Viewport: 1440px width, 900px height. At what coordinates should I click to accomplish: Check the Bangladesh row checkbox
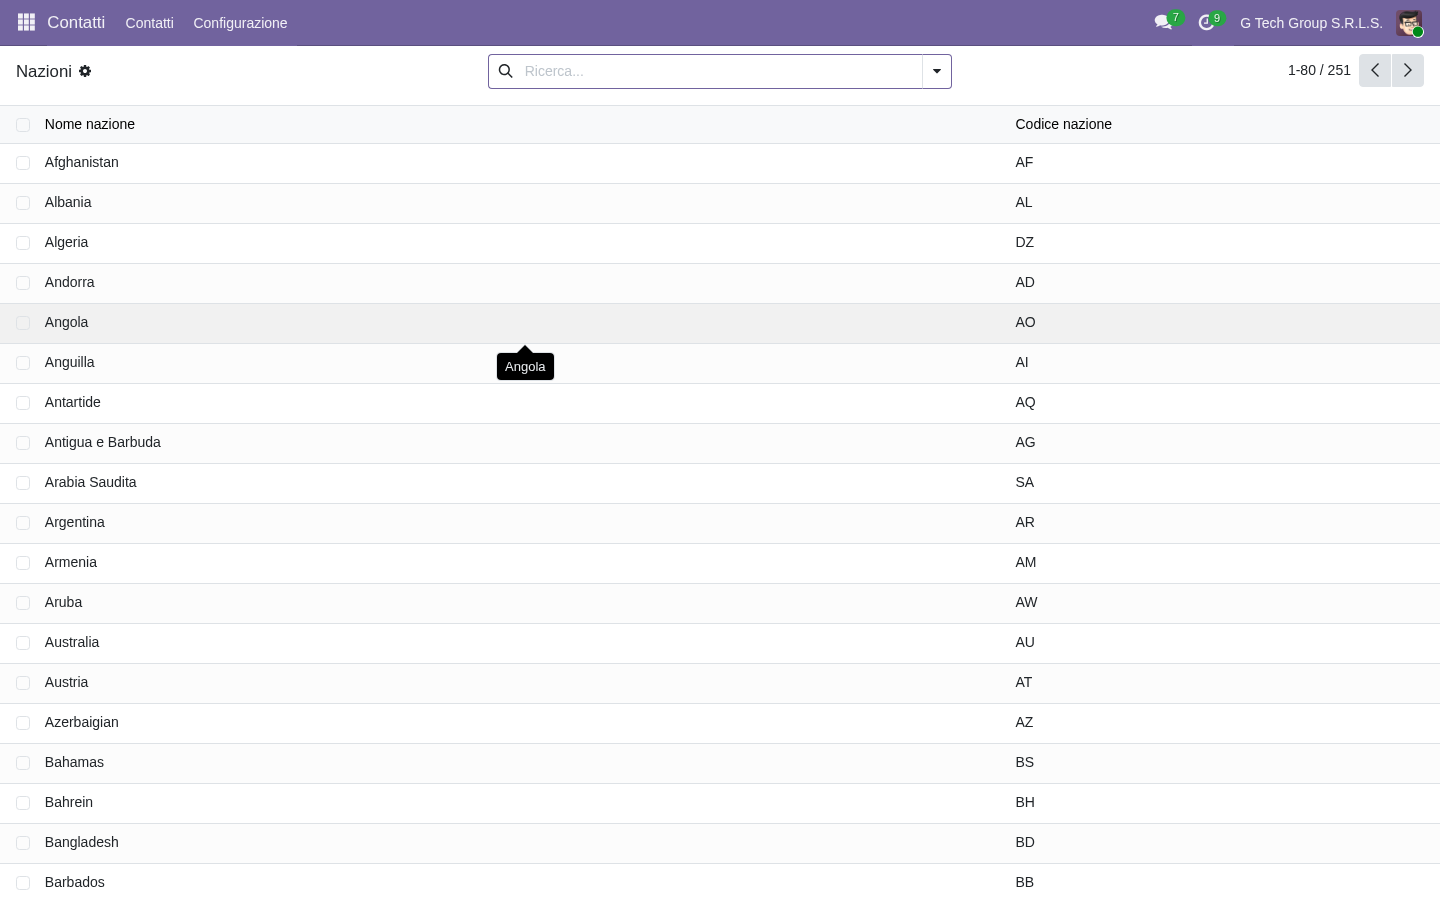(23, 843)
